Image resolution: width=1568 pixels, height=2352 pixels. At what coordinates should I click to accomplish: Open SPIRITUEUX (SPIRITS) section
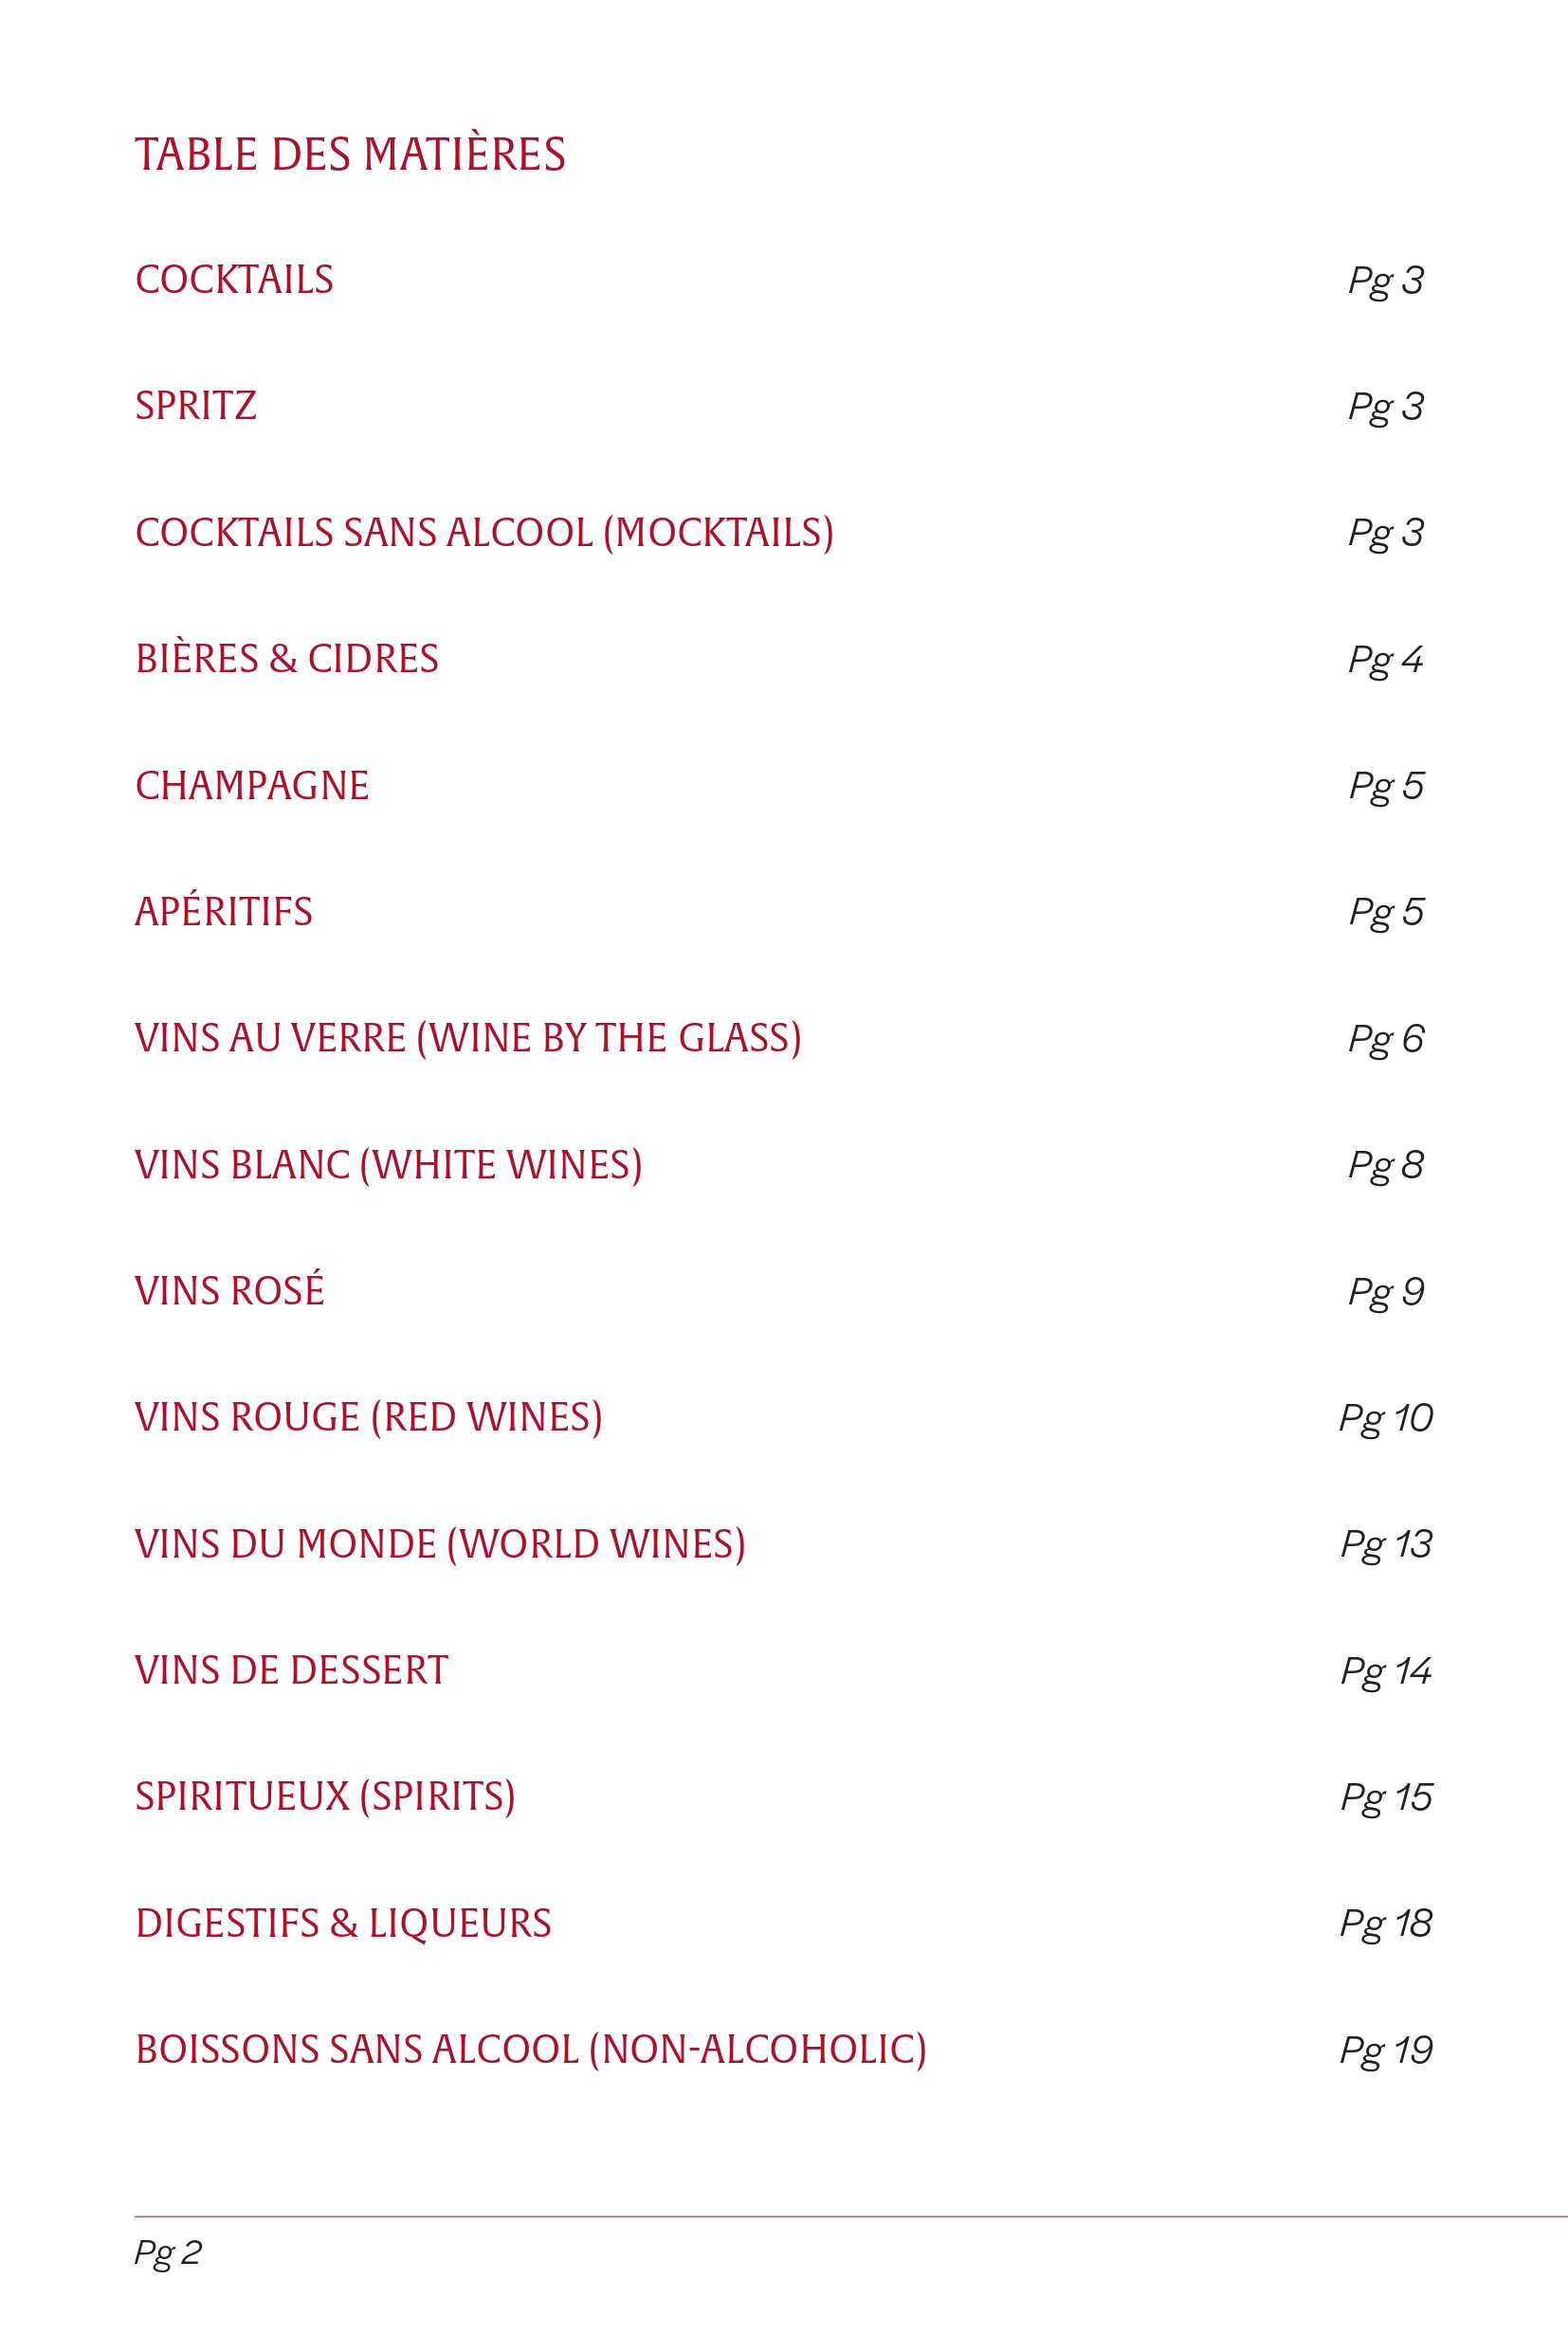tap(325, 1798)
